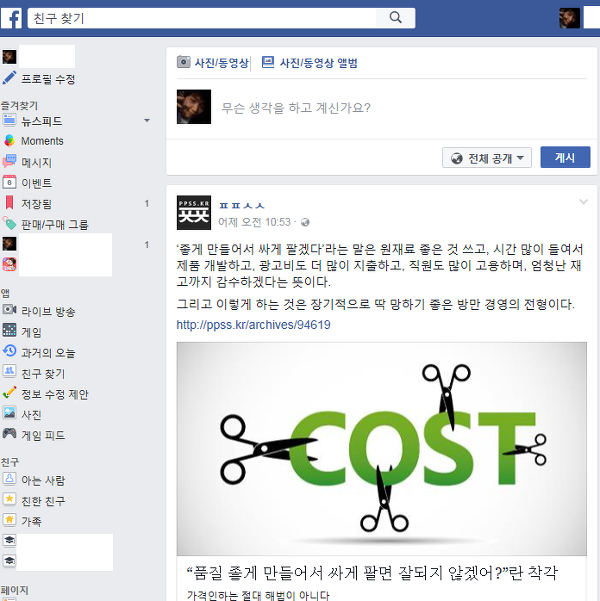Select the 사진/동영상 앨범 tab
Screen dimensions: 600x601
[309, 63]
